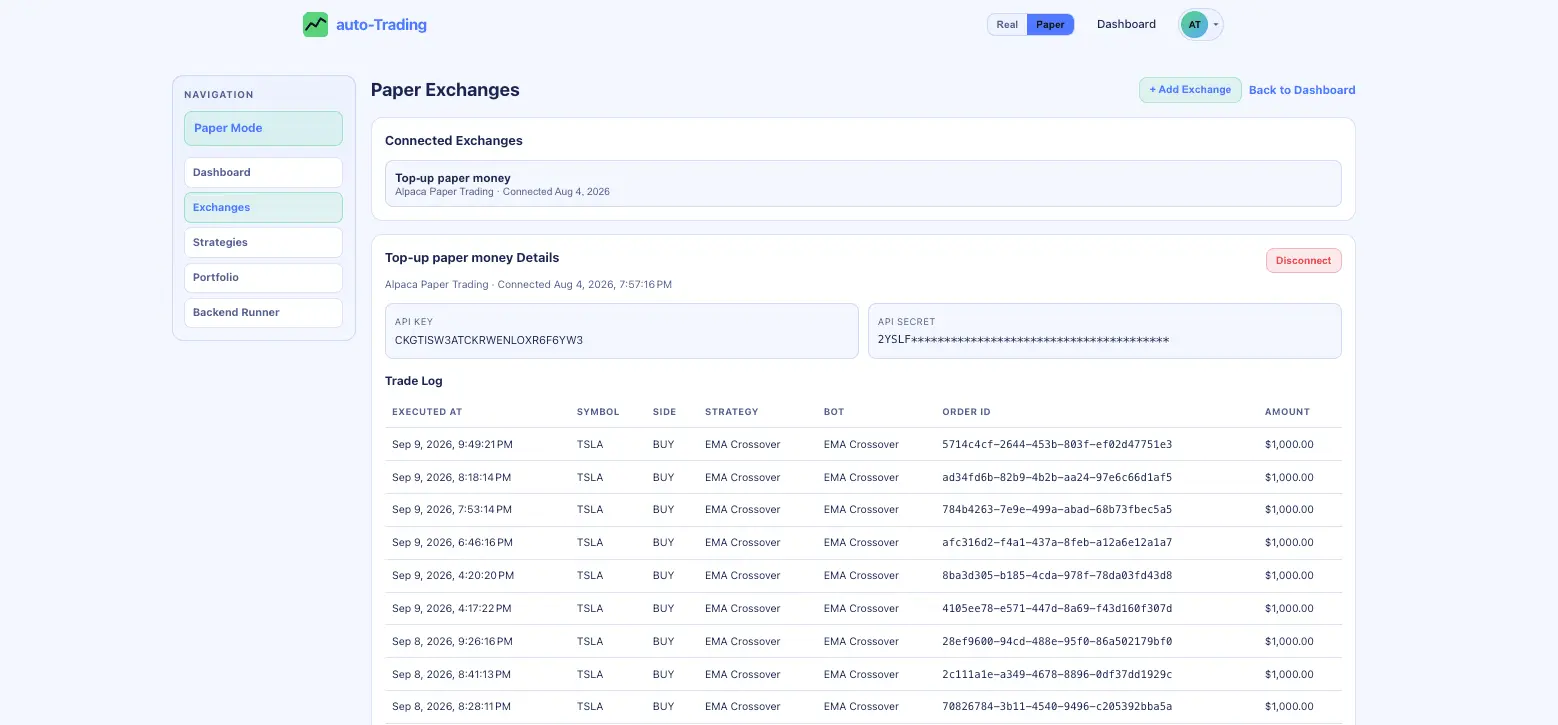Select order ID 784b4263-7e9e-499a-abad-68b73fbec5a5
The image size is (1558, 725).
(x=1057, y=510)
